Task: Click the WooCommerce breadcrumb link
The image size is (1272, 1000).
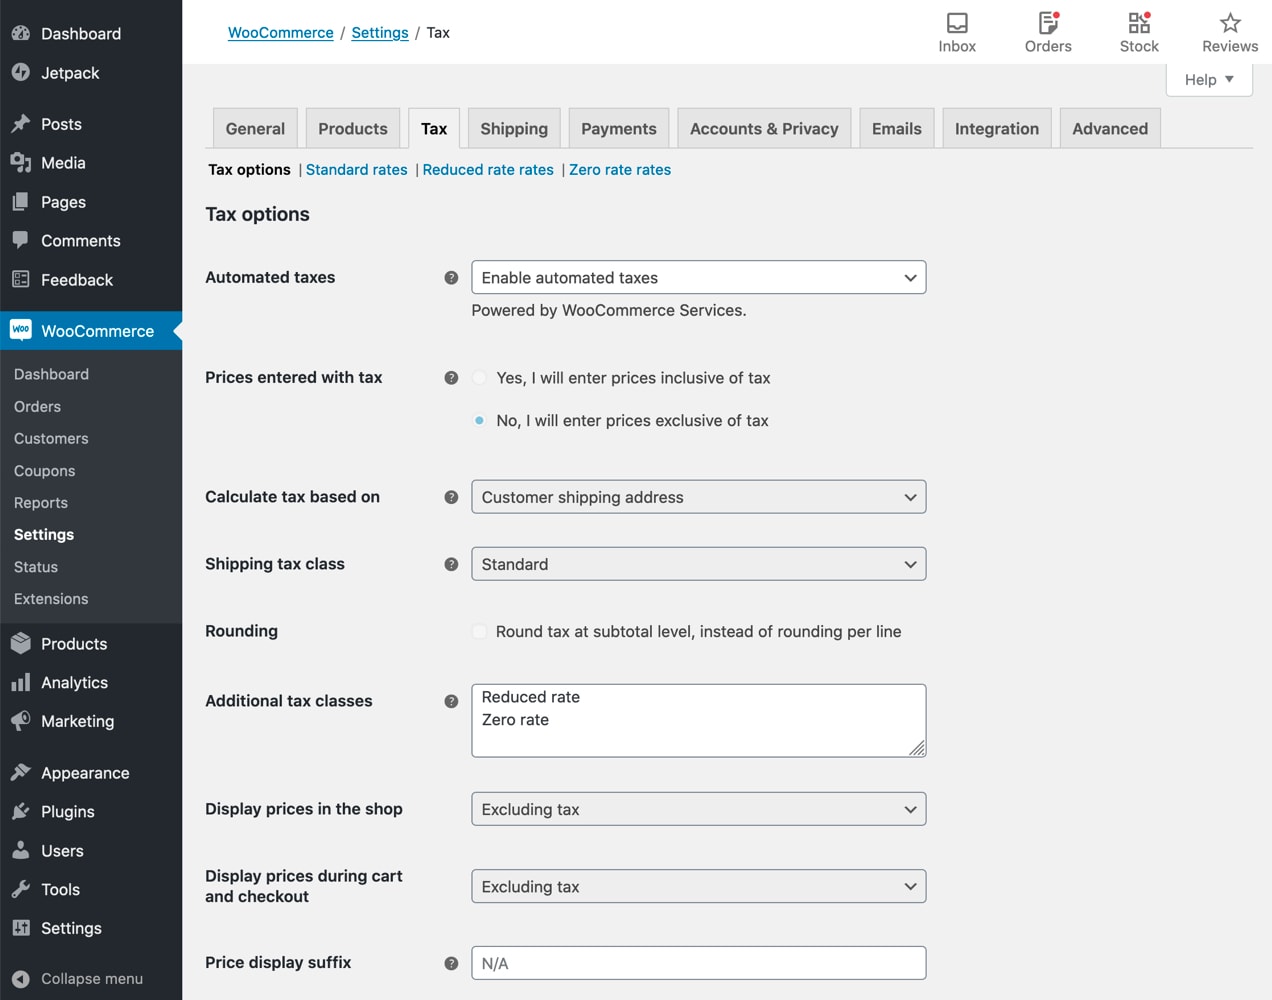Action: pyautogui.click(x=280, y=32)
